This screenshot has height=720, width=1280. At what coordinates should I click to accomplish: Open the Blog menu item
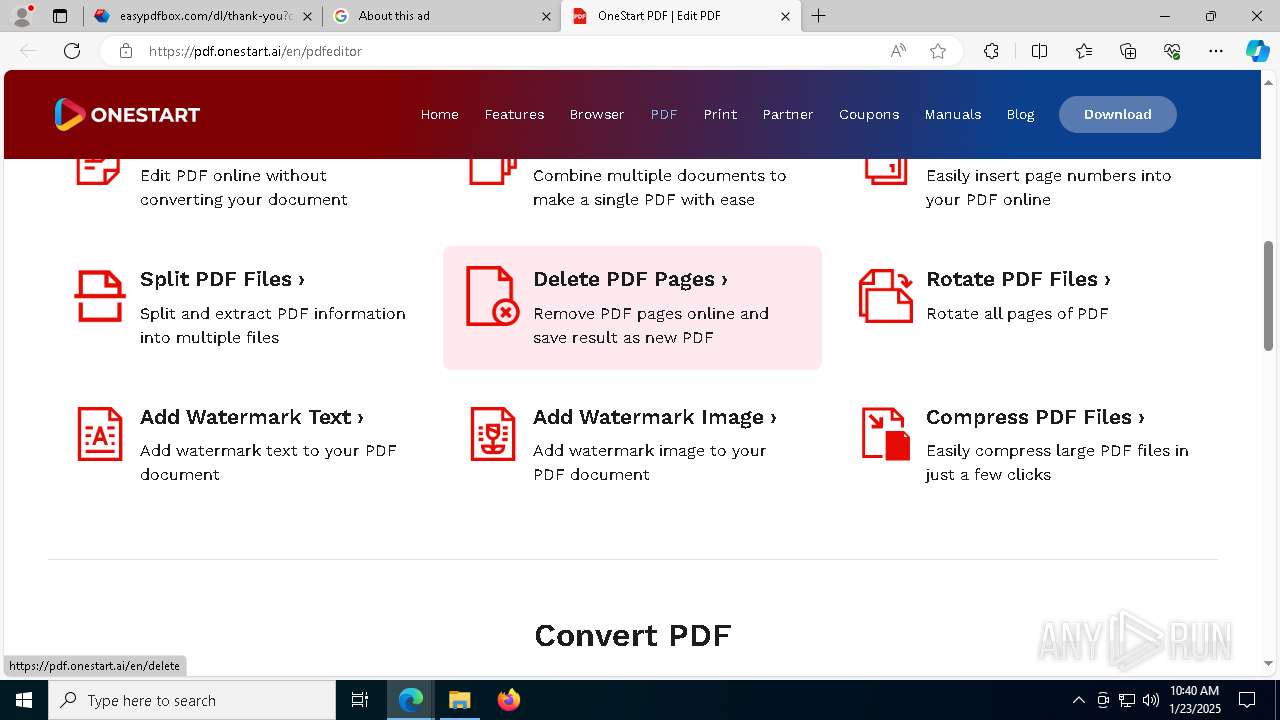coord(1020,114)
